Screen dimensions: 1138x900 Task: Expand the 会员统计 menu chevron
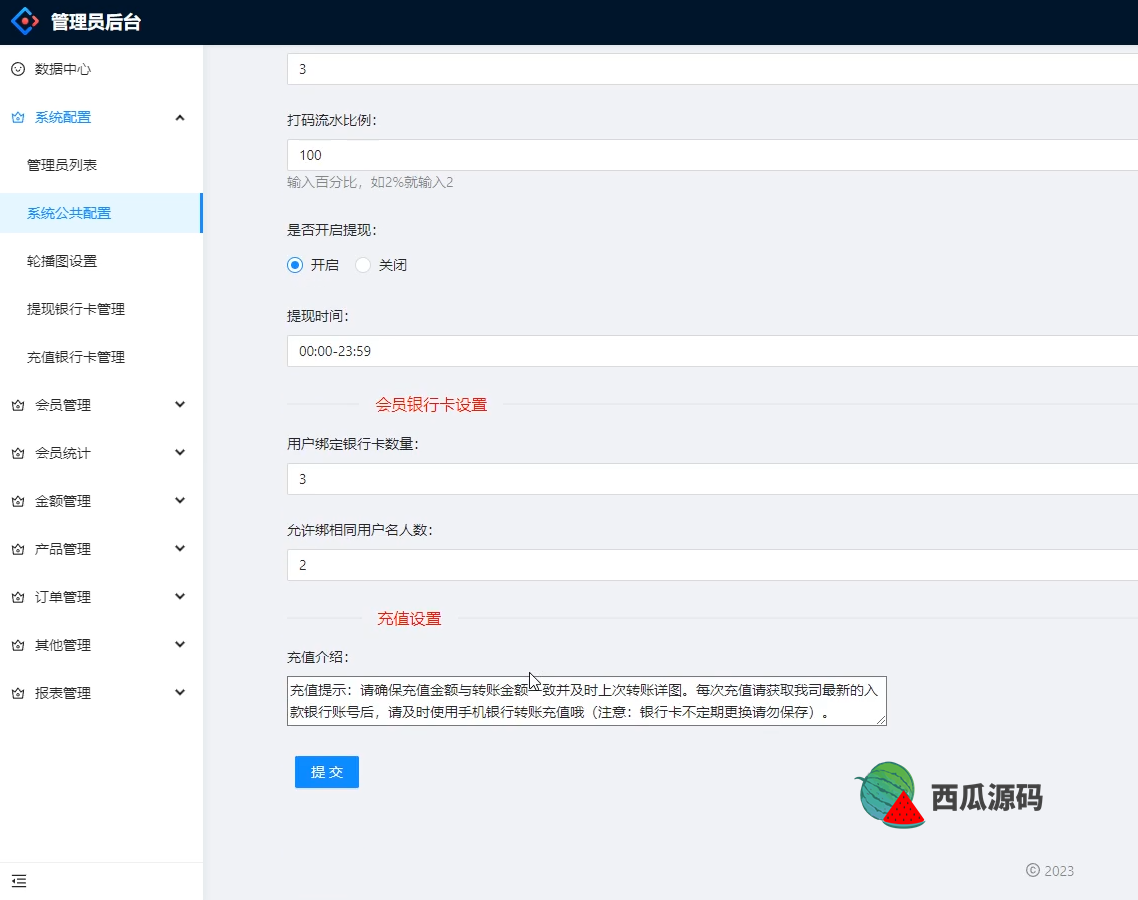coord(180,453)
